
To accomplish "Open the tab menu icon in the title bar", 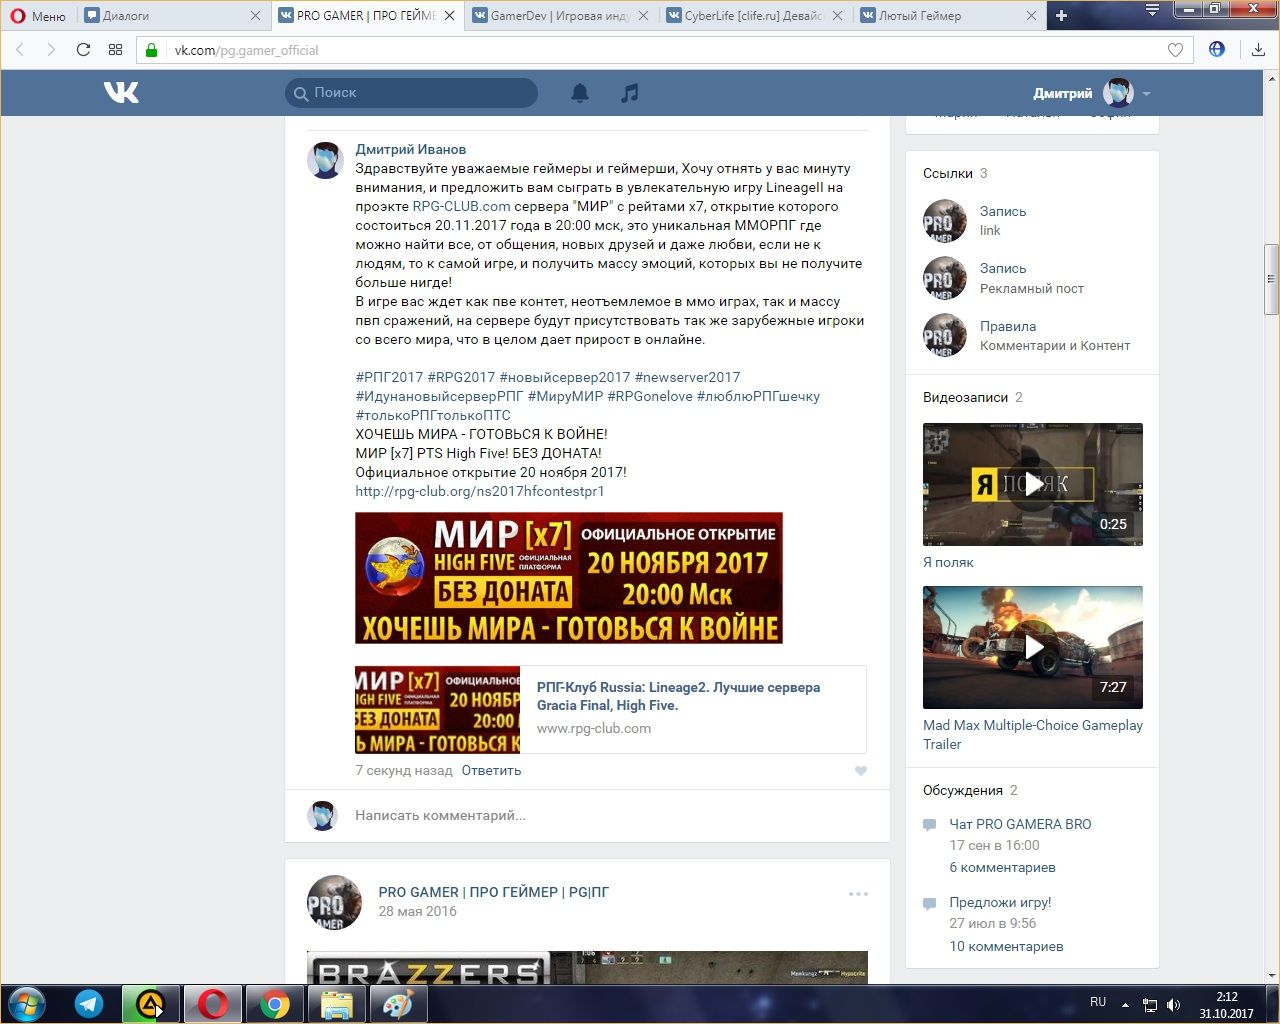I will click(1152, 10).
